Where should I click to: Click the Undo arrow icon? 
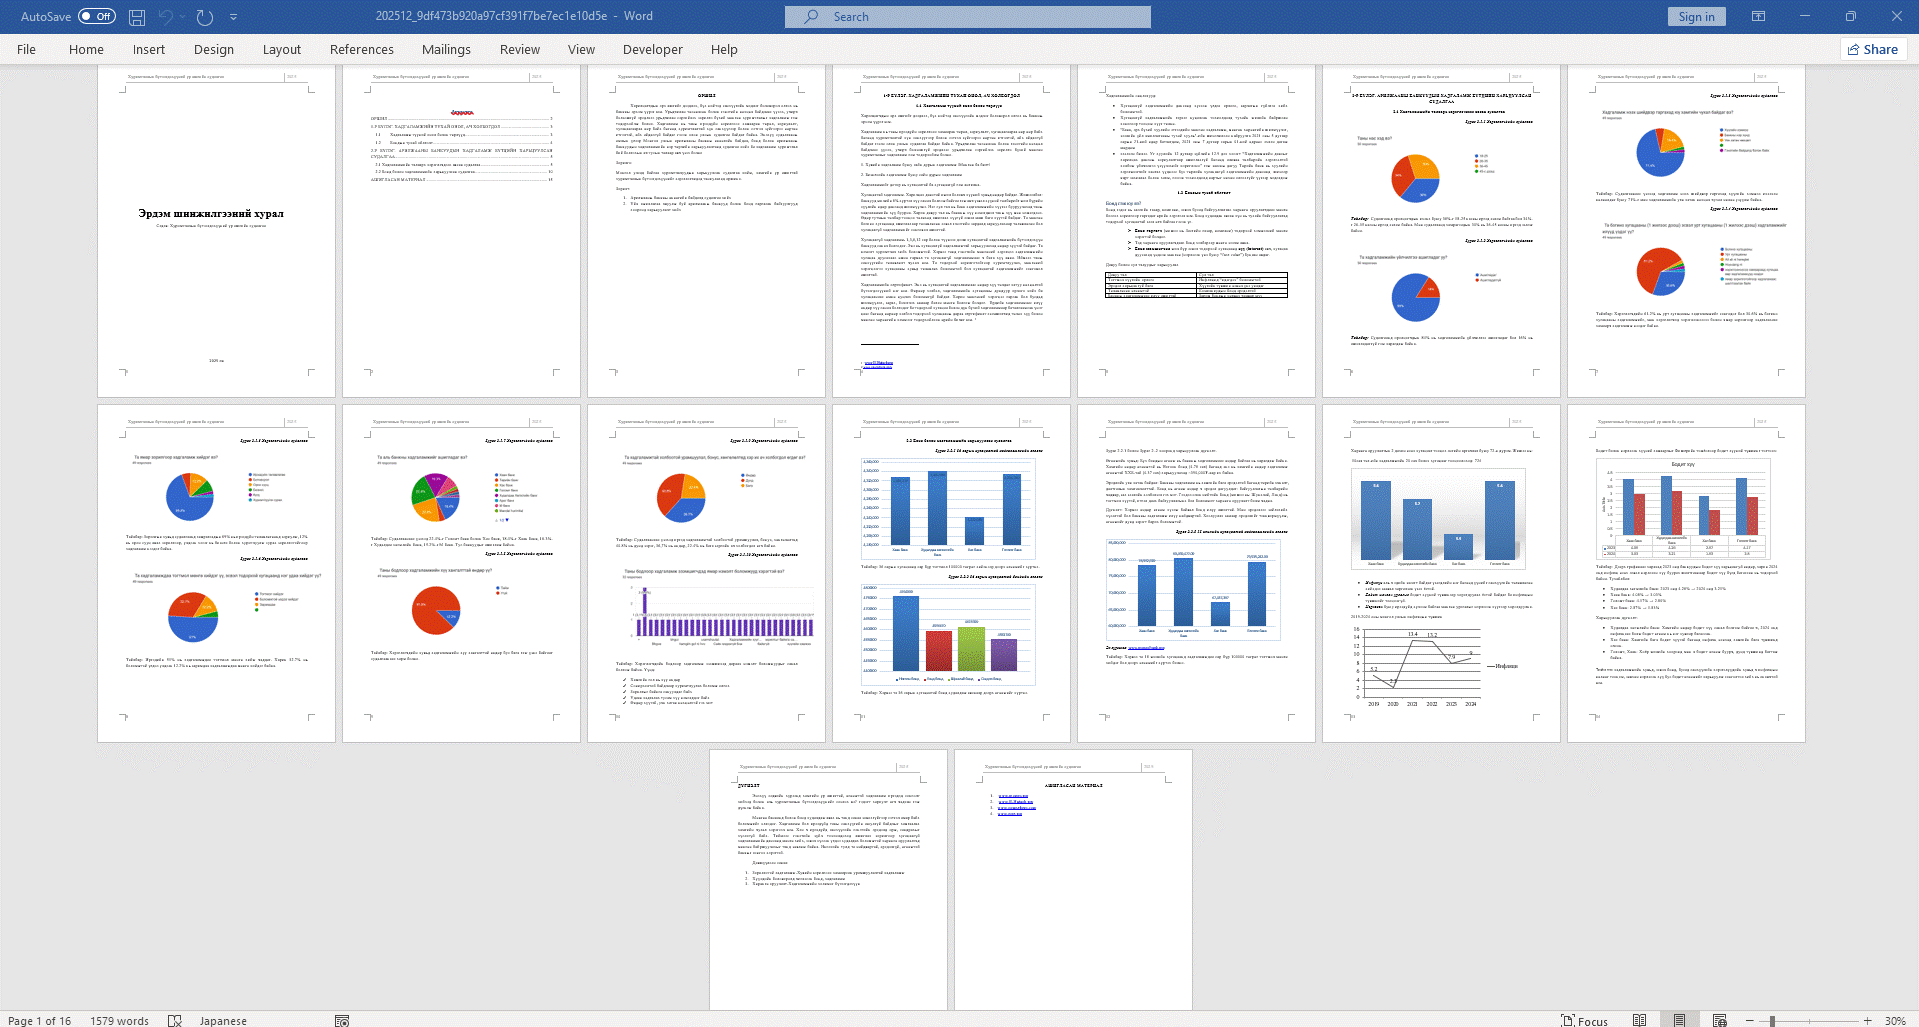(165, 17)
